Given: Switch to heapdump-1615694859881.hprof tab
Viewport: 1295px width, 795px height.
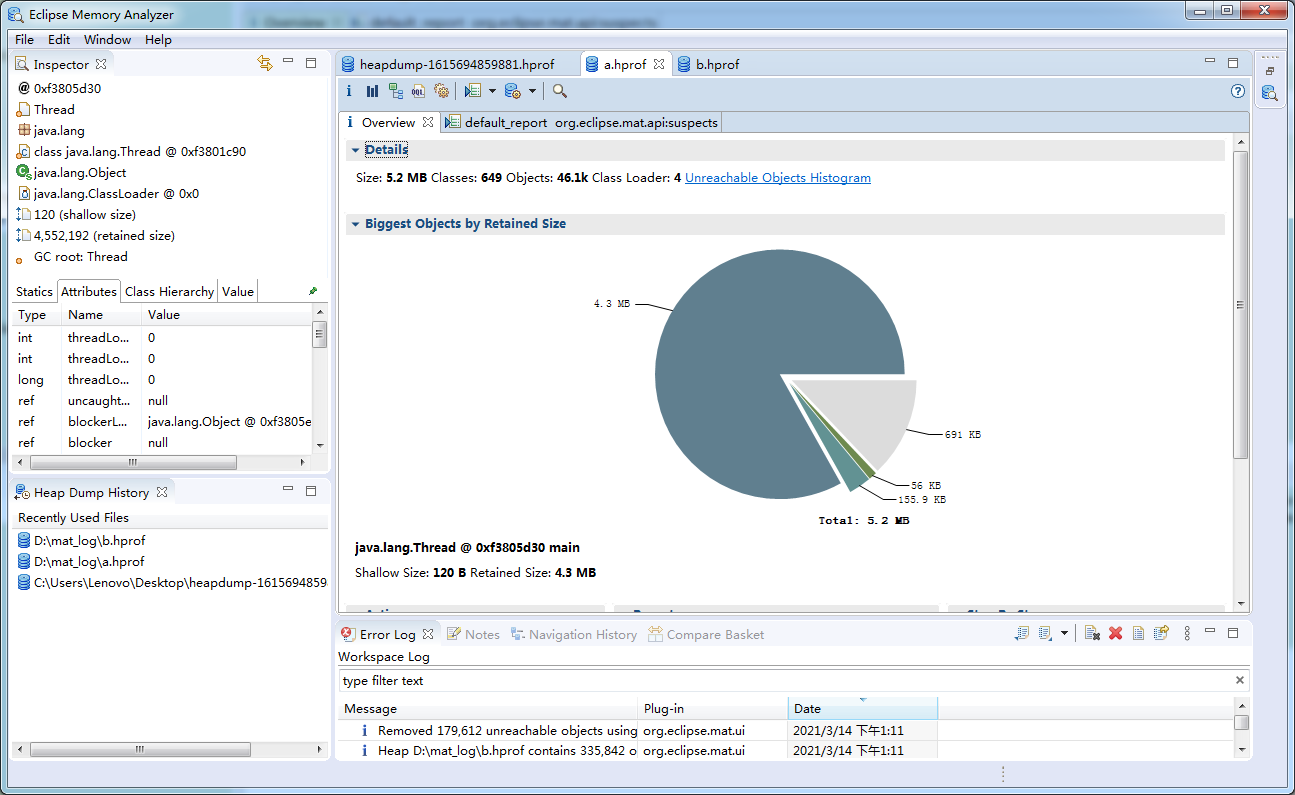Looking at the screenshot, I should (x=457, y=64).
